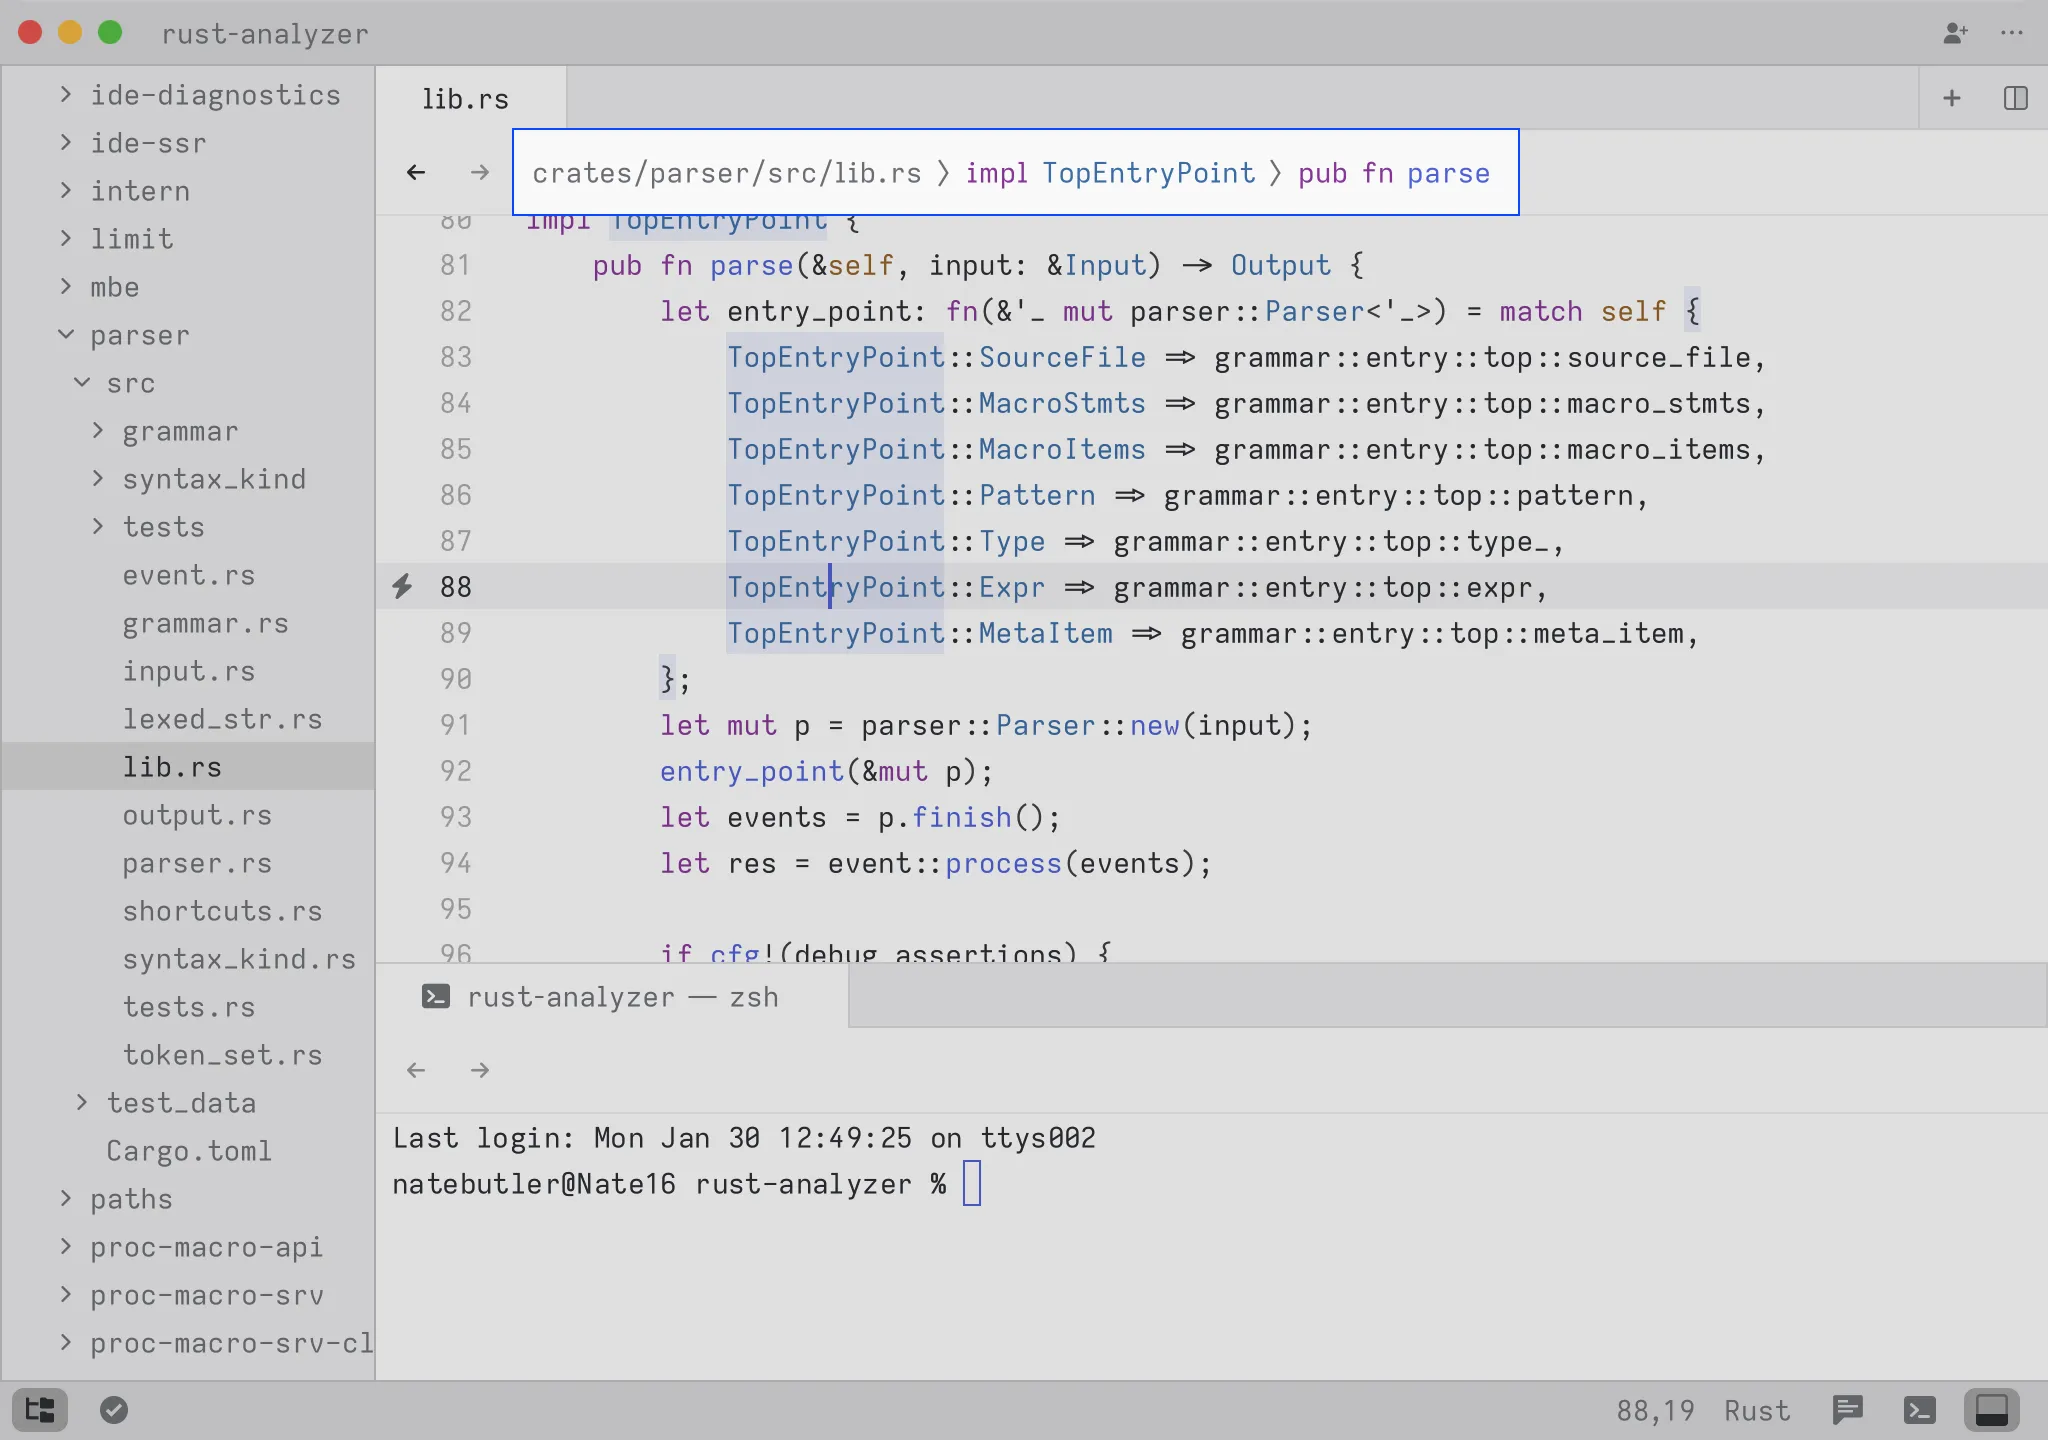Switch to the lib.rs editor tab

coord(465,99)
